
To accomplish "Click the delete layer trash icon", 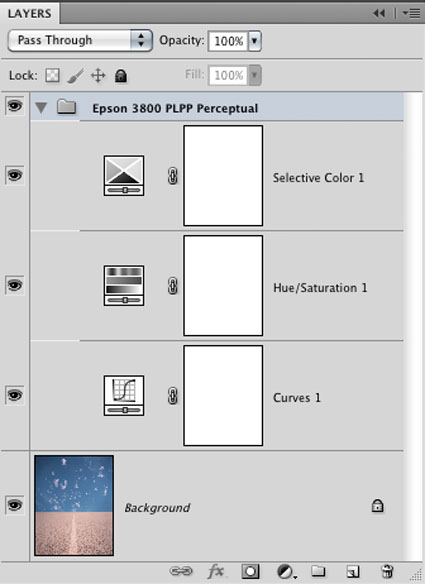I will click(x=387, y=571).
